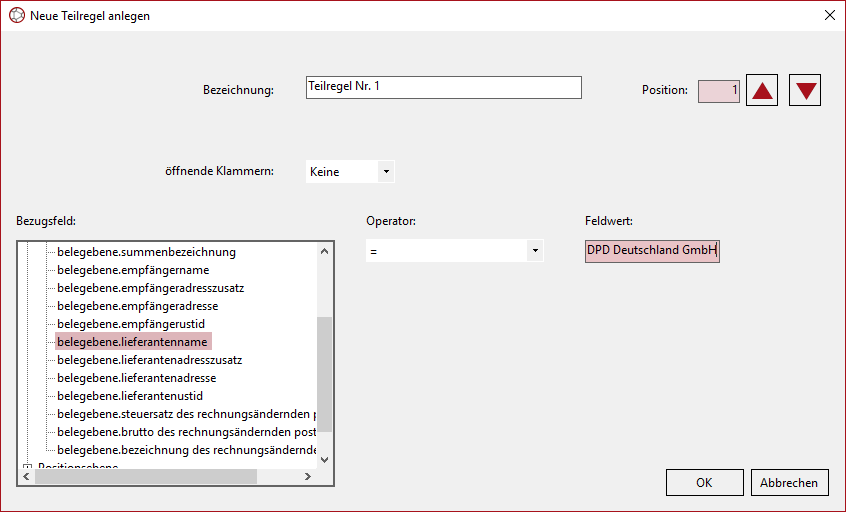846x512 pixels.
Task: Click scroll up arrow in Bezugsfeld list
Action: (x=324, y=251)
